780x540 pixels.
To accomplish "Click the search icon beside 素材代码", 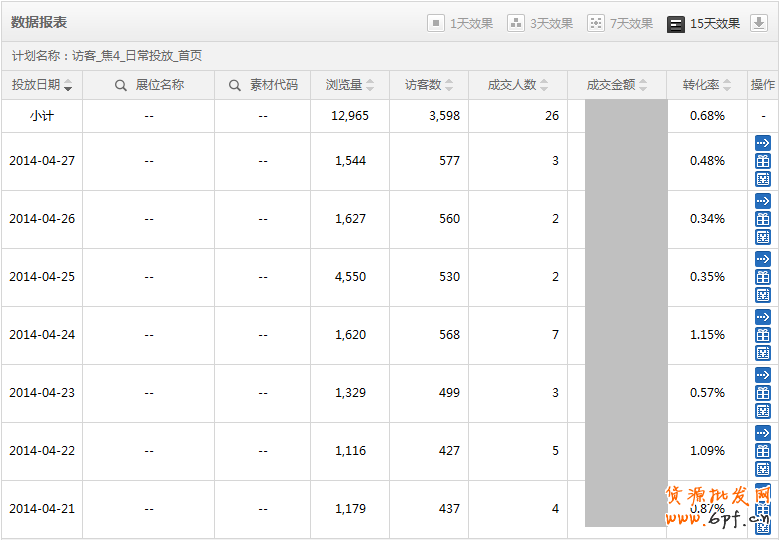I will point(235,86).
